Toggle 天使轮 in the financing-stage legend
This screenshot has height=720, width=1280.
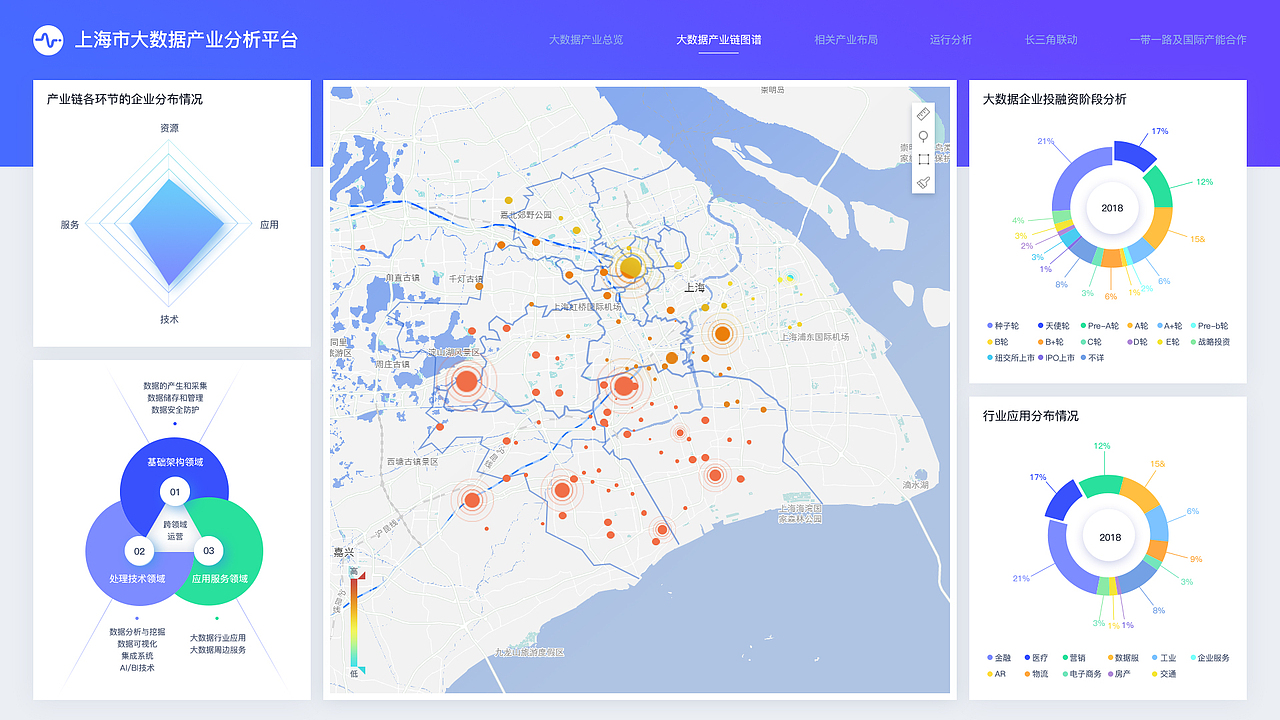point(1052,326)
